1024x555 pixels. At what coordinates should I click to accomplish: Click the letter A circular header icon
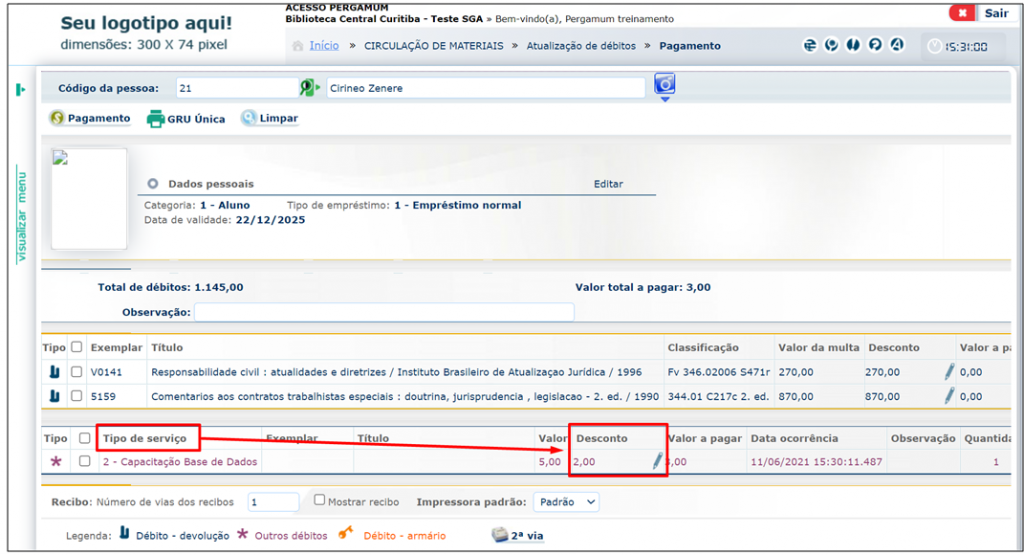897,45
